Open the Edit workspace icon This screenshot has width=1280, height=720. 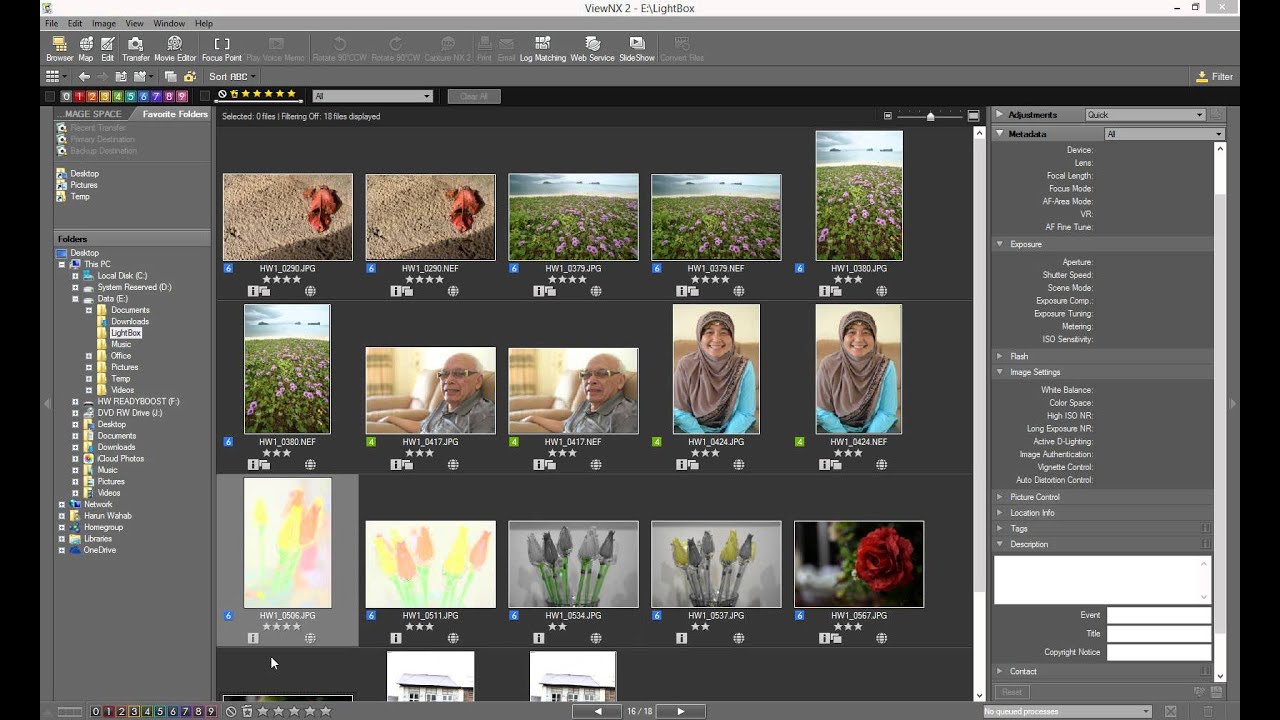tap(108, 49)
